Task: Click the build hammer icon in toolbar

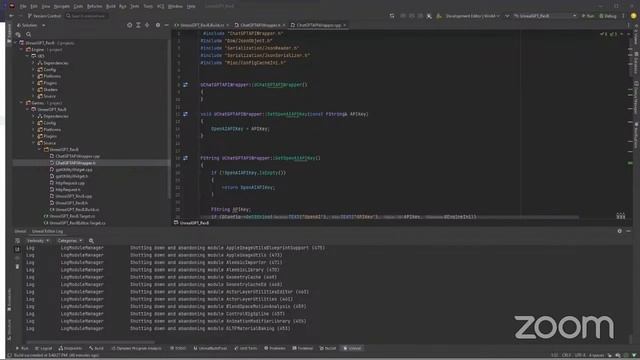Action: click(x=429, y=16)
